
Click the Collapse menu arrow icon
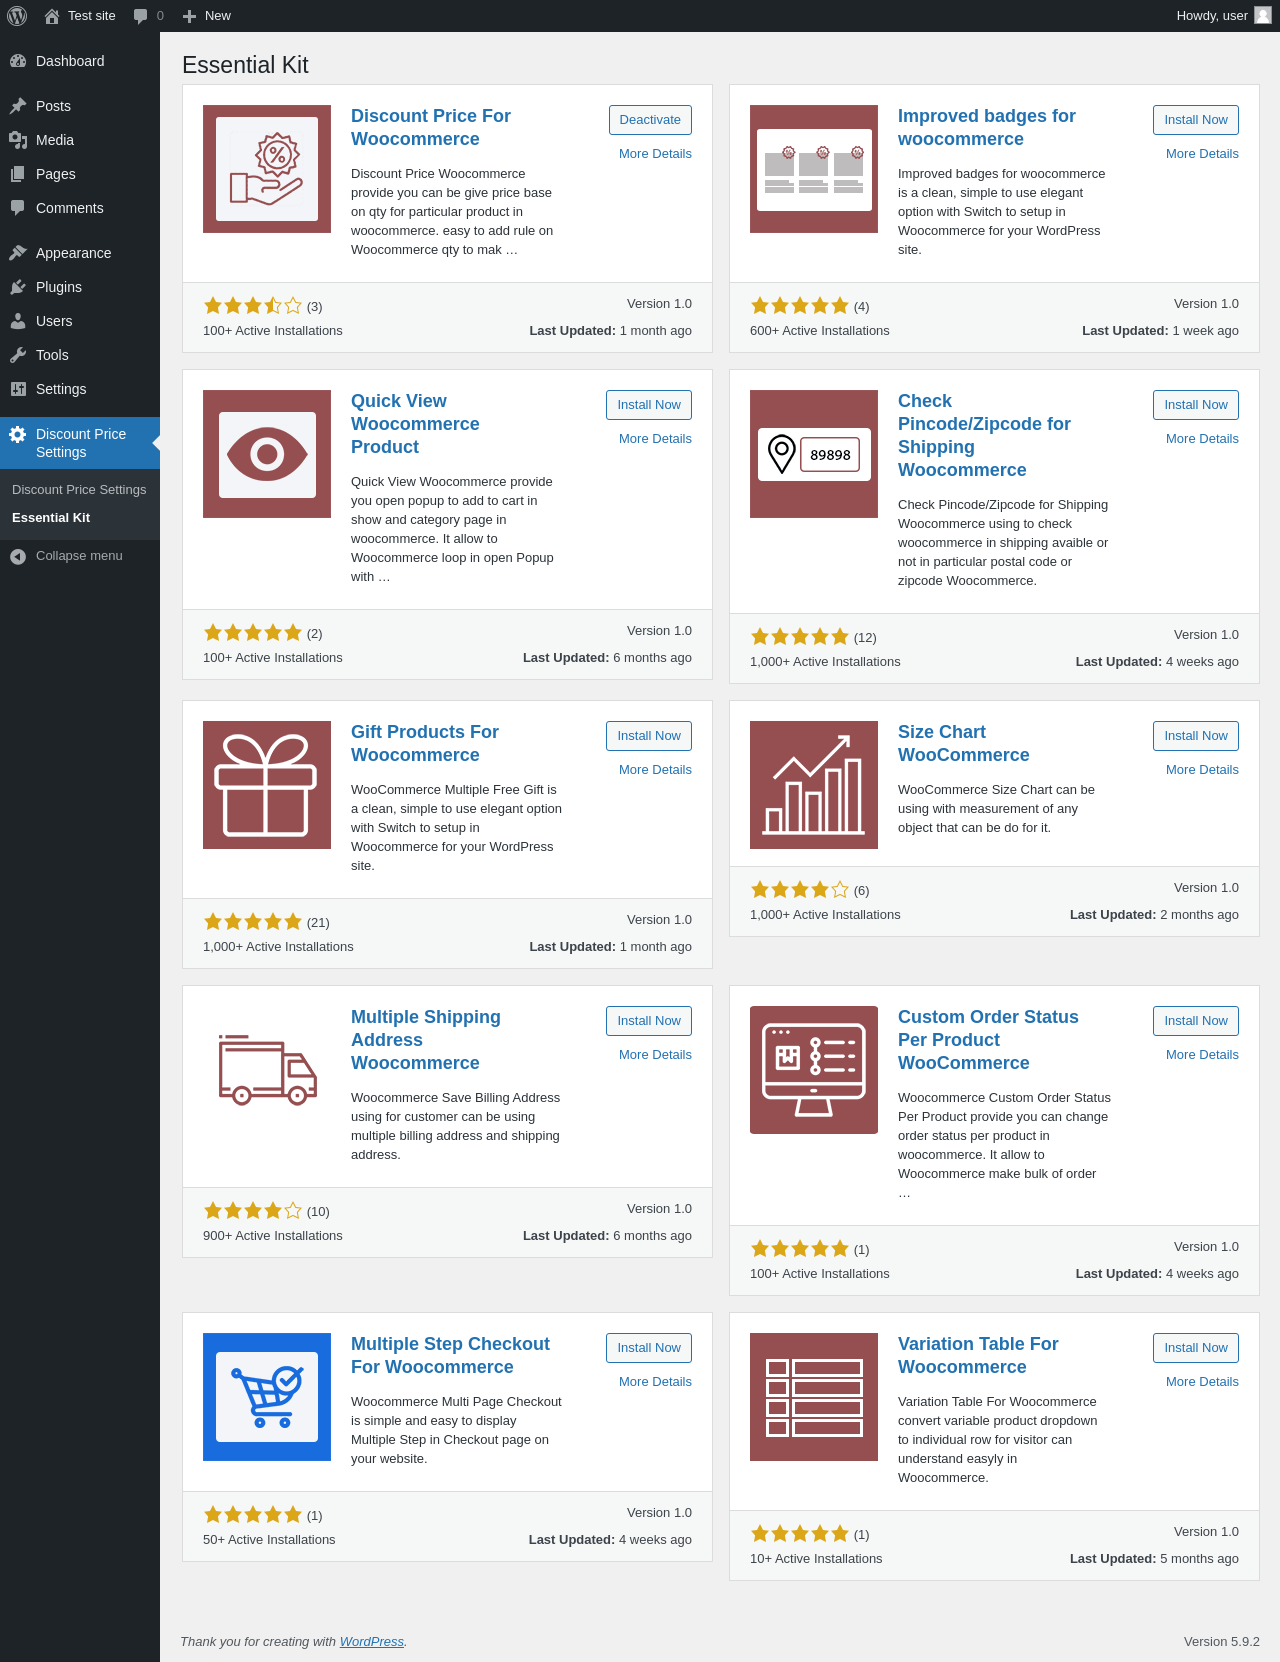(18, 556)
